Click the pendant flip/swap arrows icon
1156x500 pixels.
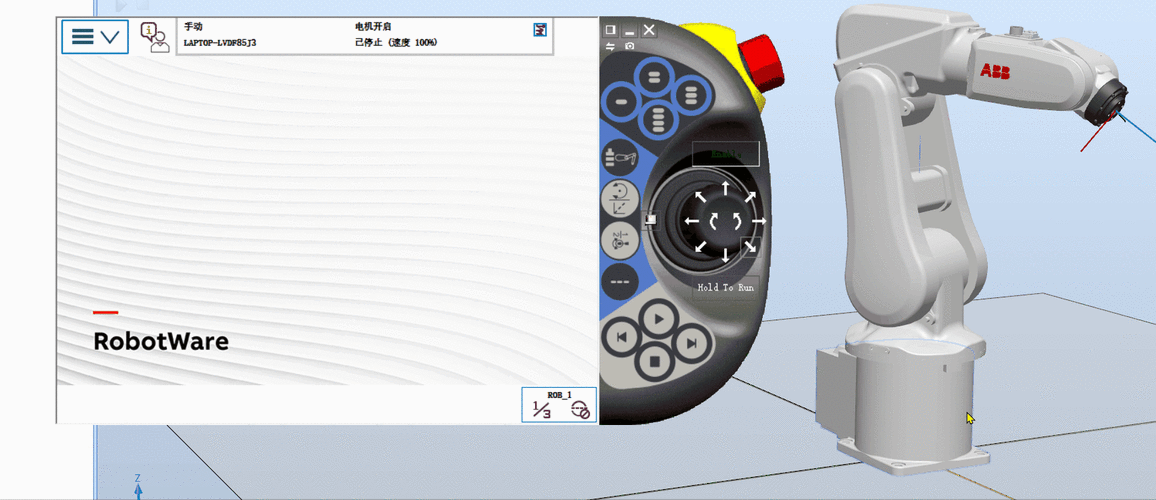[610, 46]
